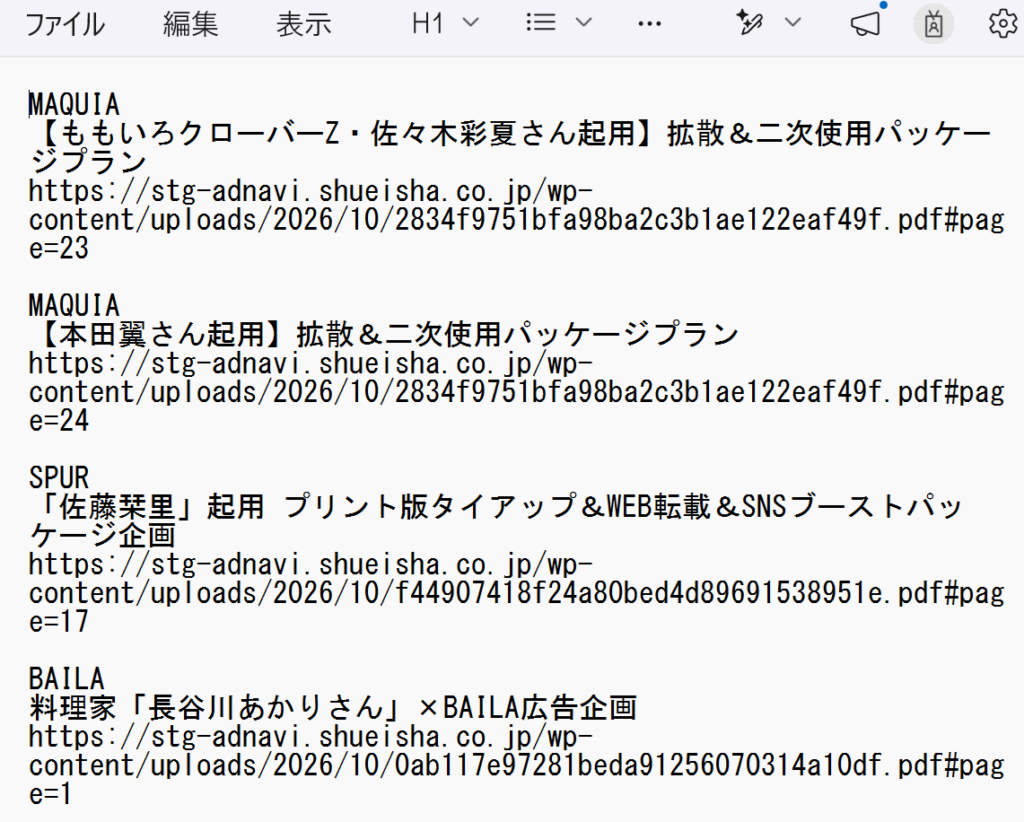Open settings via the gear icon
The image size is (1024, 822).
tap(1002, 24)
